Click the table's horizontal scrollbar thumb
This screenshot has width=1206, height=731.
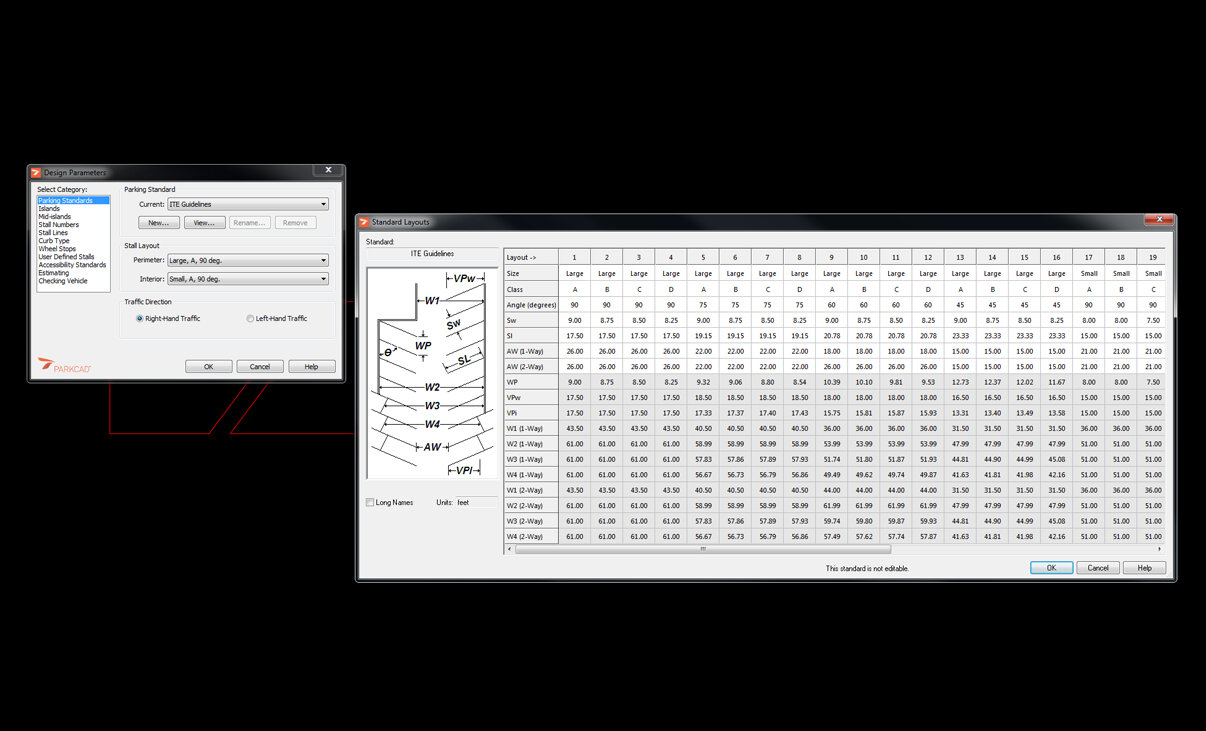coord(703,549)
